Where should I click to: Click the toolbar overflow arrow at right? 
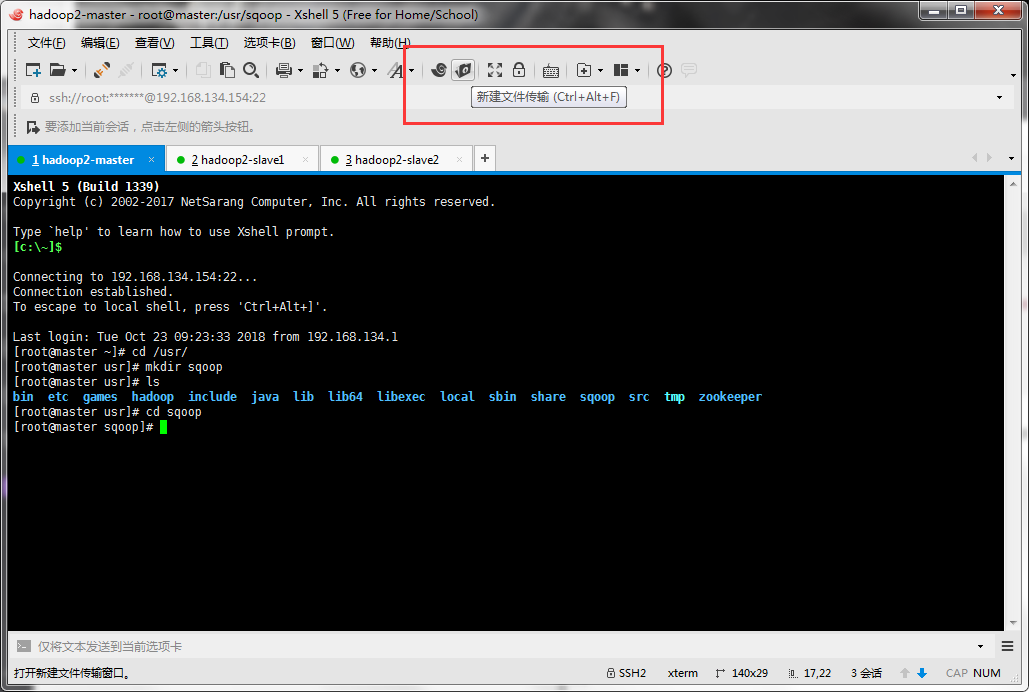[x=1013, y=76]
